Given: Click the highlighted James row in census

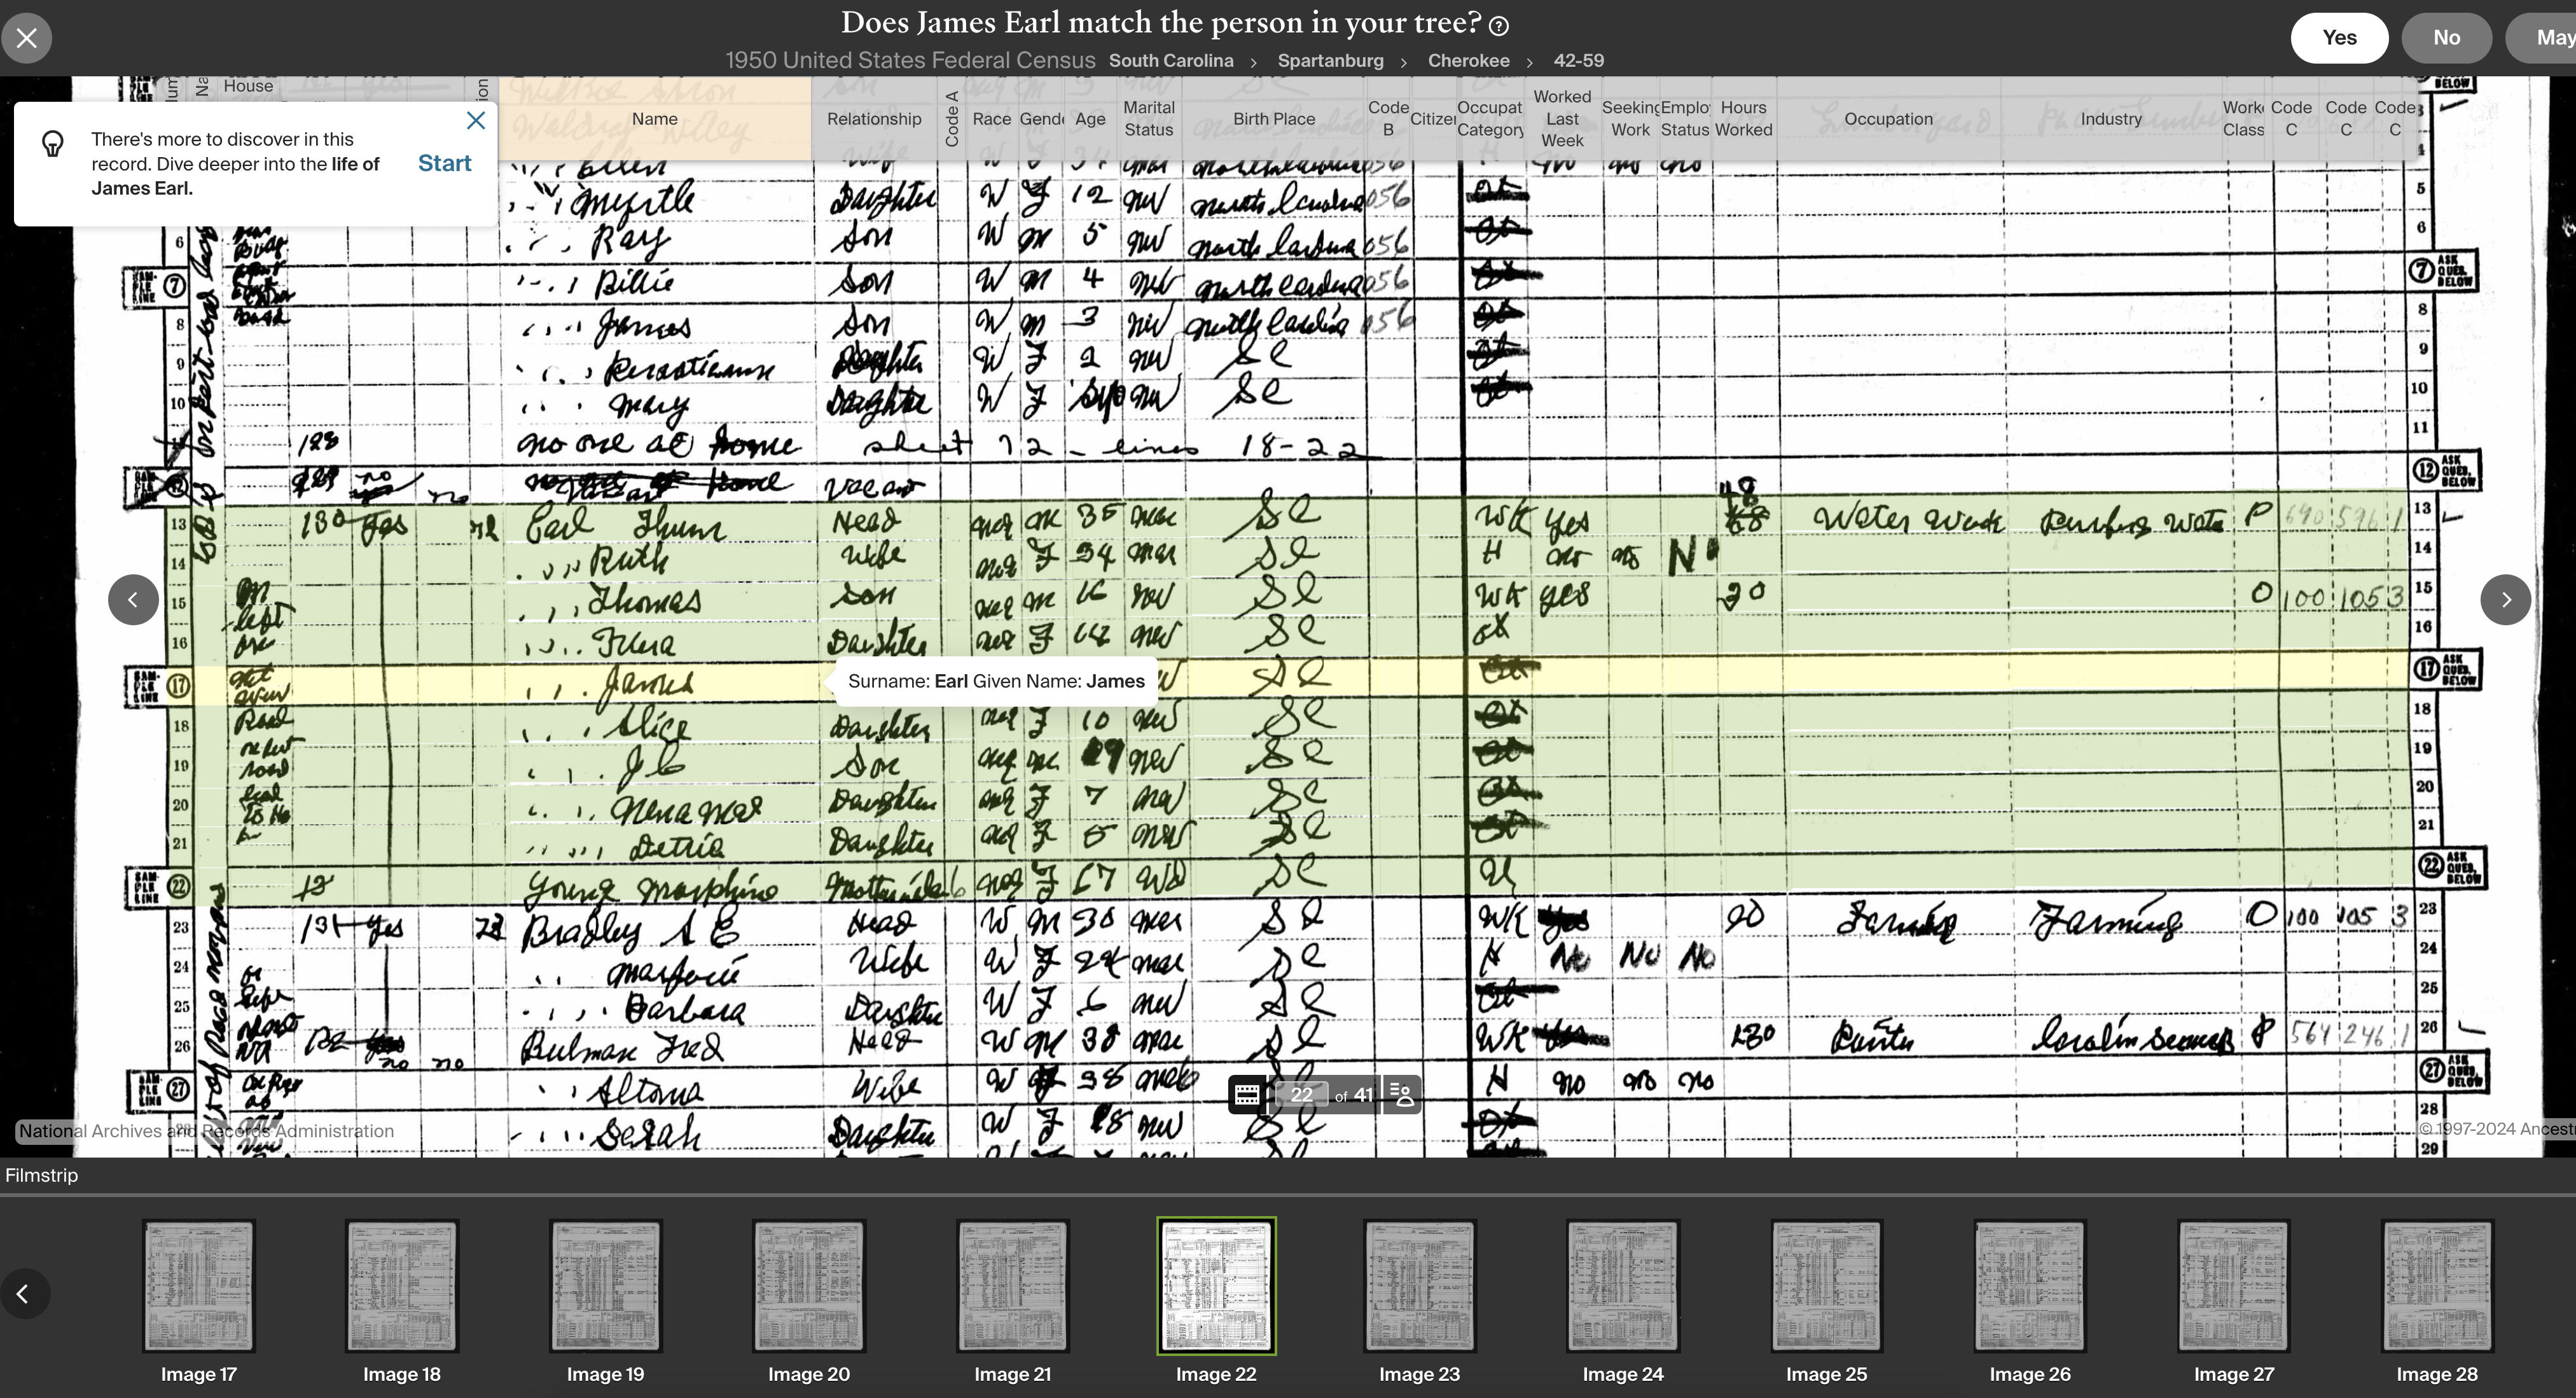Looking at the screenshot, I should [x=650, y=684].
